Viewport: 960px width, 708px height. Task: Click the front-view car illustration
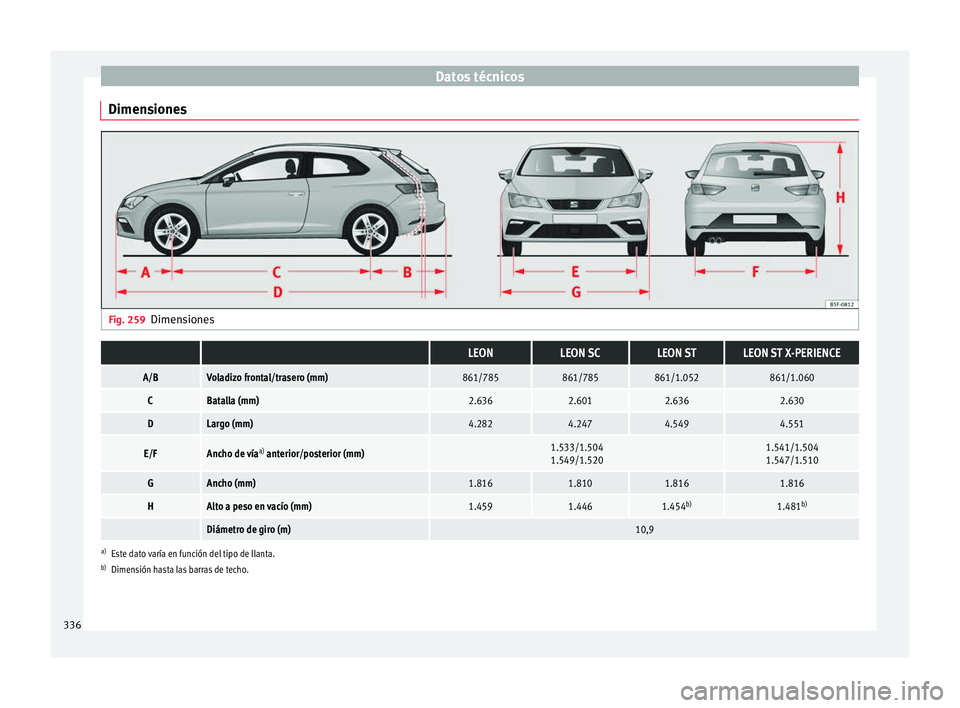click(574, 200)
